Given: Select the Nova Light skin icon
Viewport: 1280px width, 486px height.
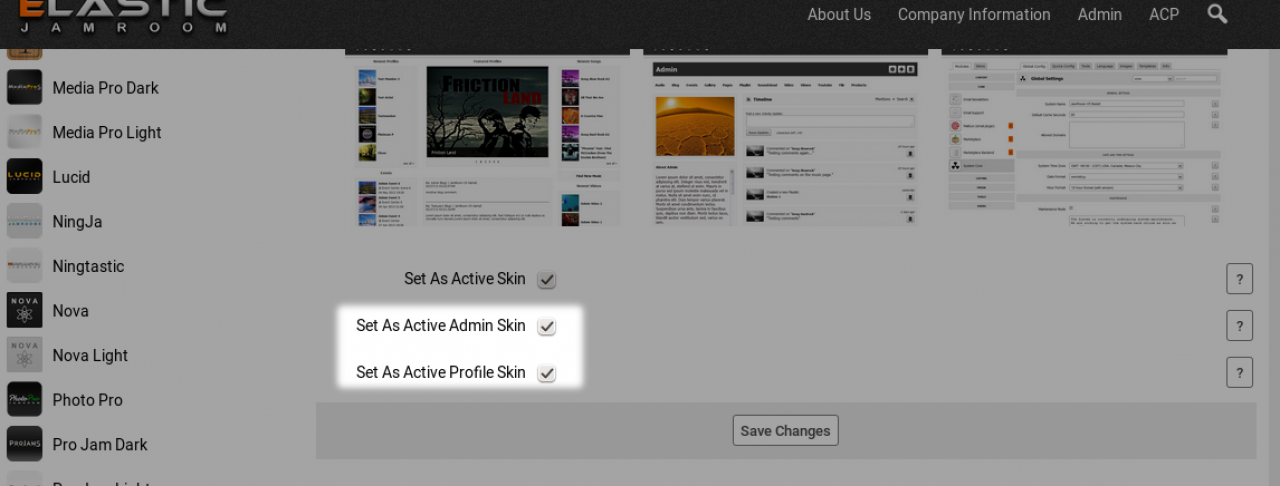Looking at the screenshot, I should coord(24,355).
